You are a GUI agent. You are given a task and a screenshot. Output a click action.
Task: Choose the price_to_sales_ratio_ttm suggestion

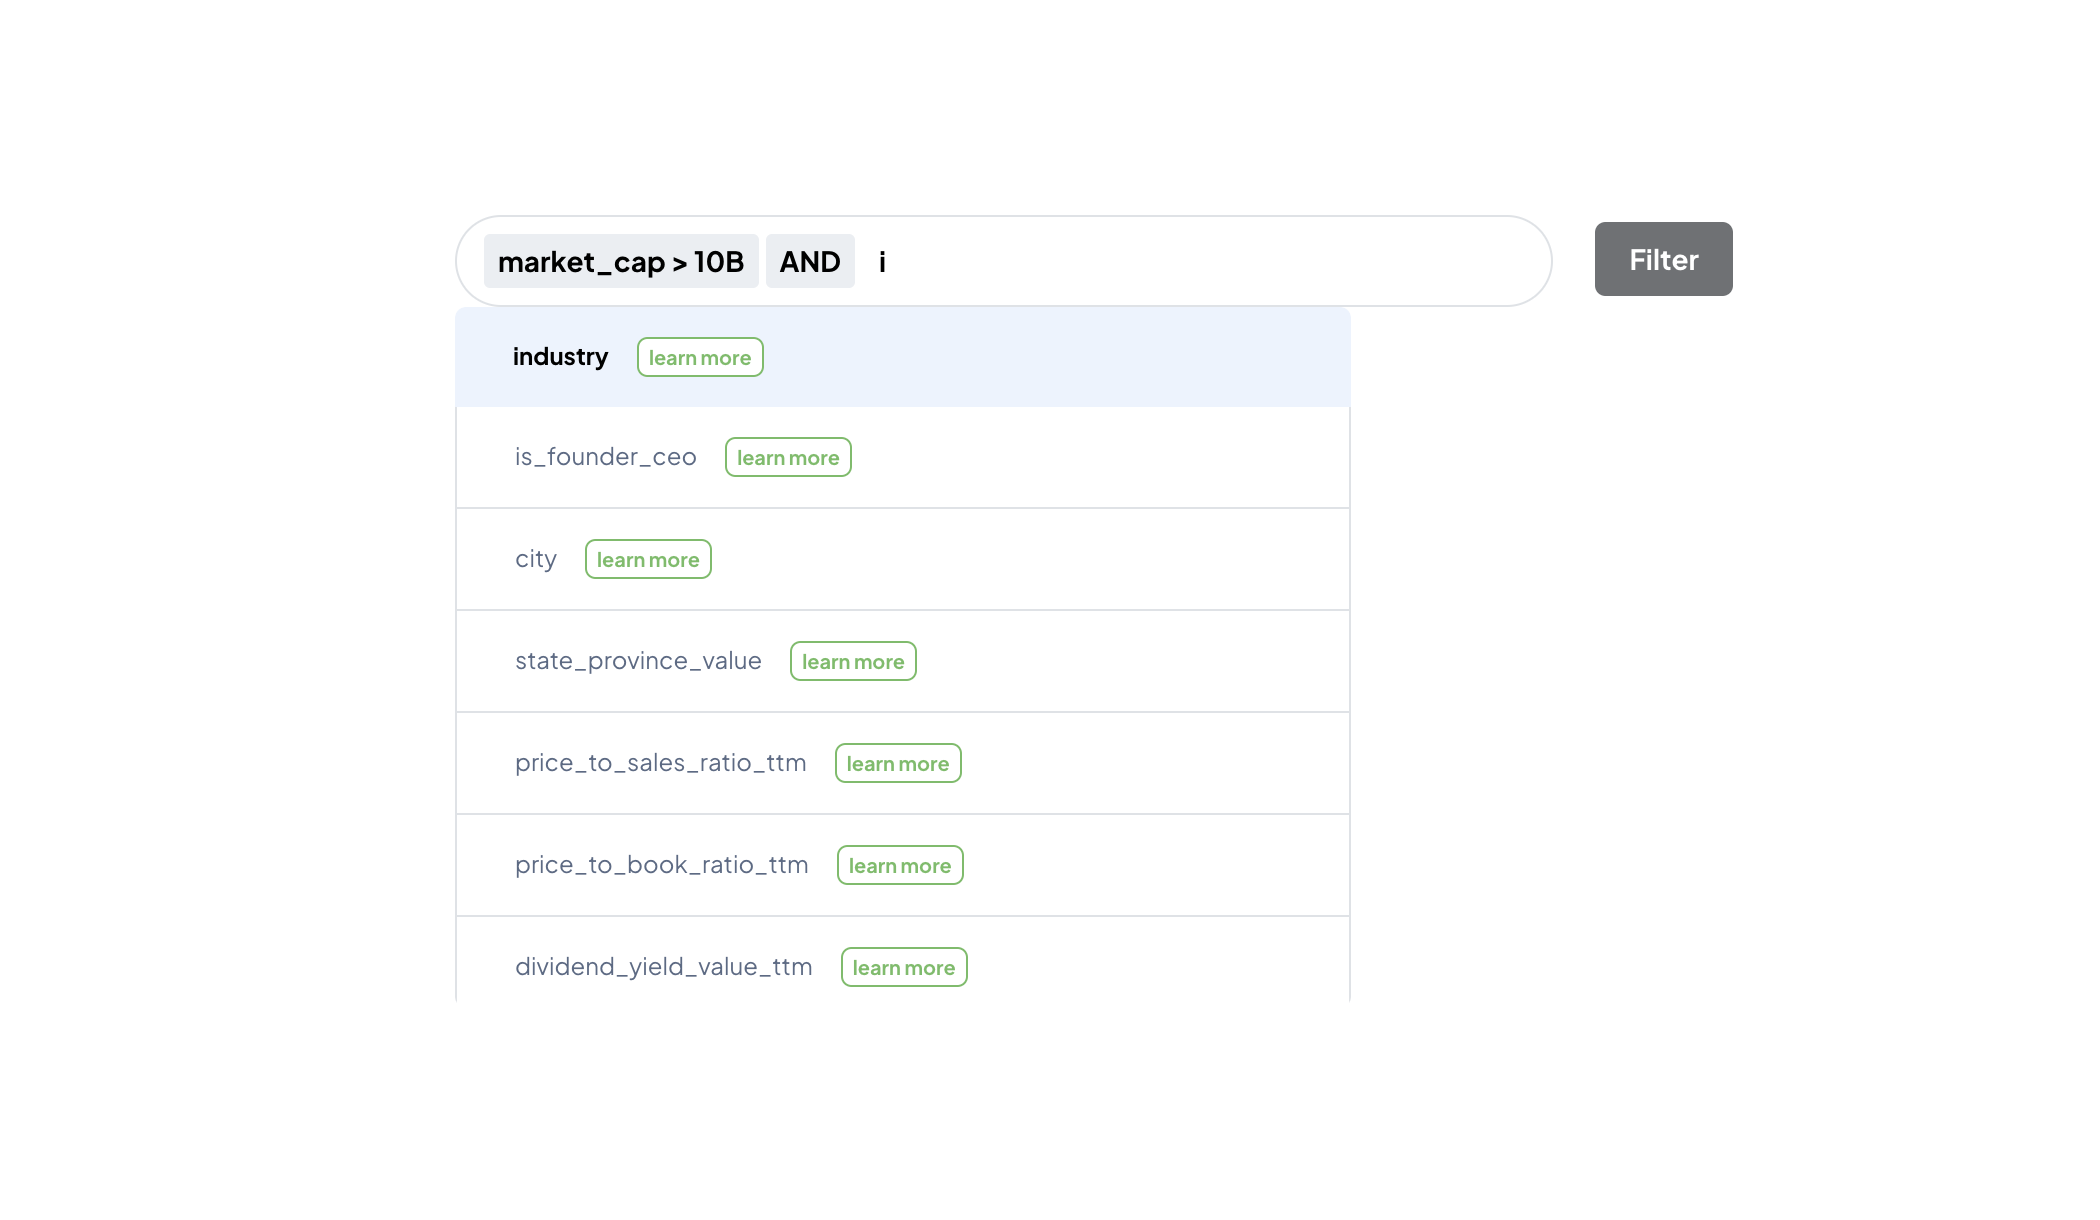[x=903, y=764]
